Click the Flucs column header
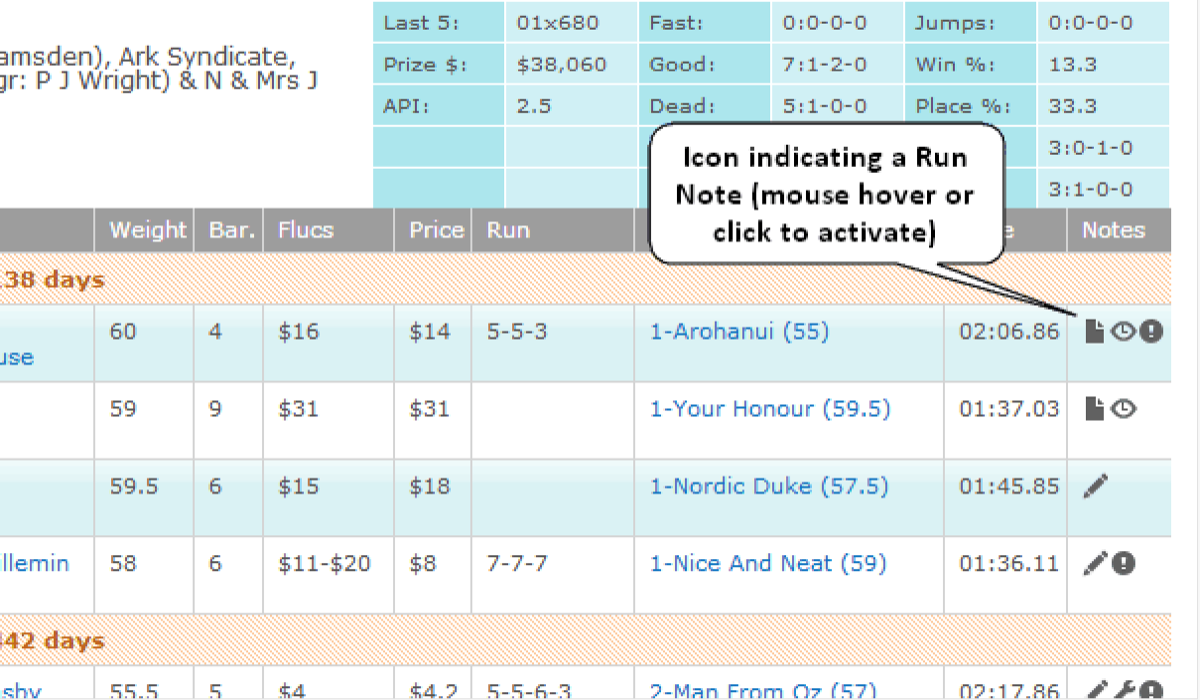 [306, 230]
